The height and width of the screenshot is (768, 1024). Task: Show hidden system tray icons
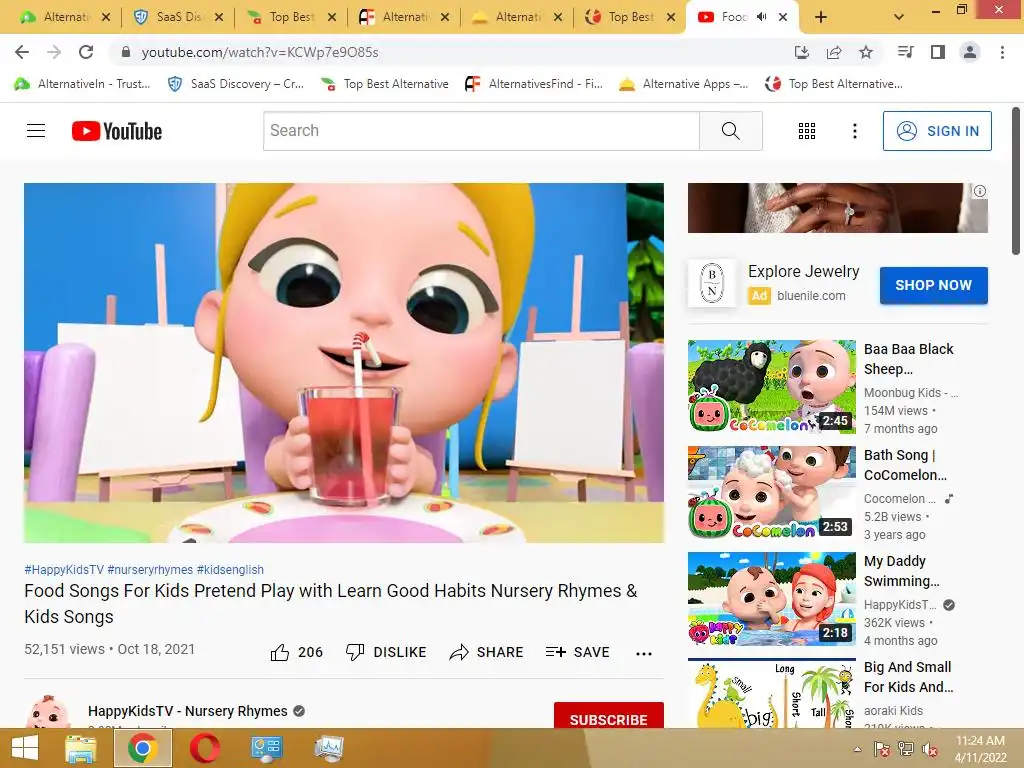click(x=857, y=749)
